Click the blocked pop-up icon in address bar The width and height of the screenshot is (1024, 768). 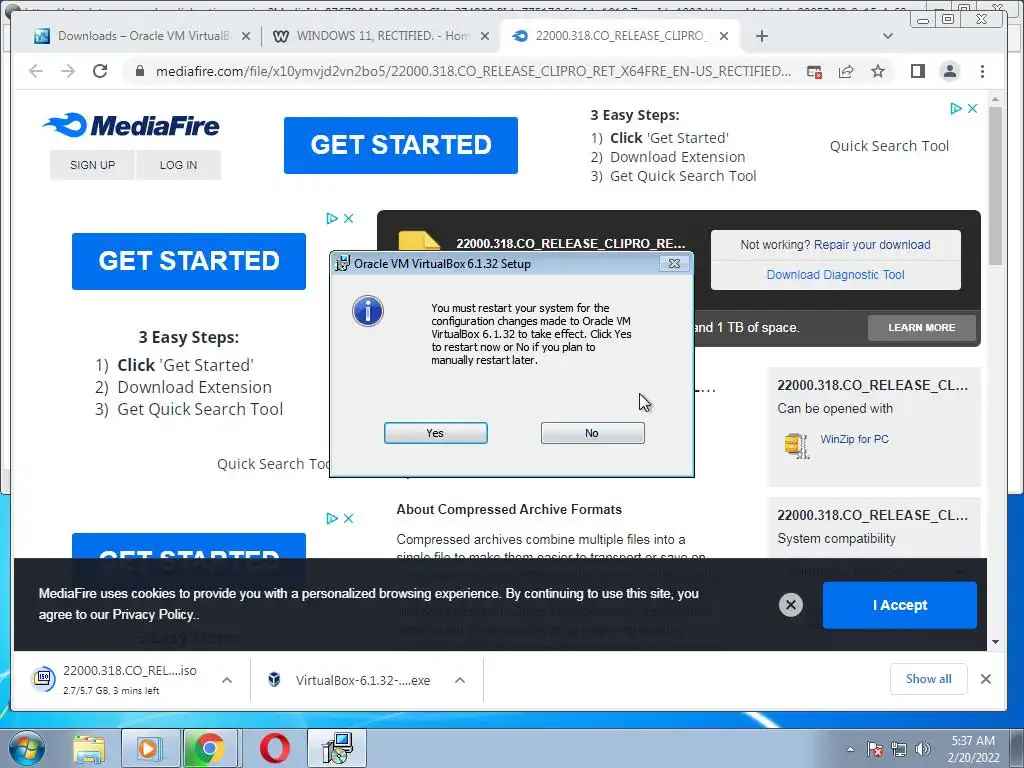pyautogui.click(x=814, y=71)
